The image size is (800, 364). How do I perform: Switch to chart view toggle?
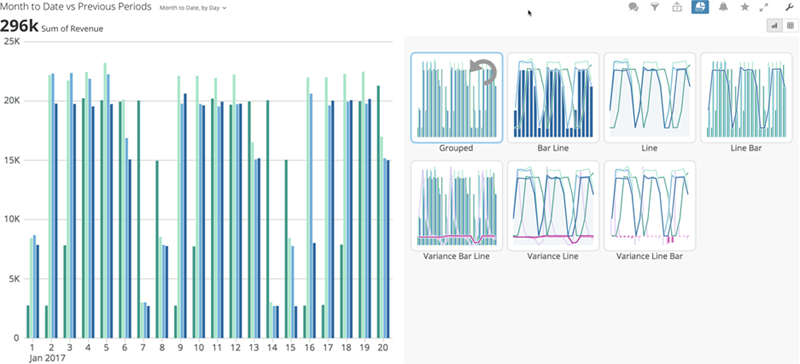pyautogui.click(x=774, y=26)
